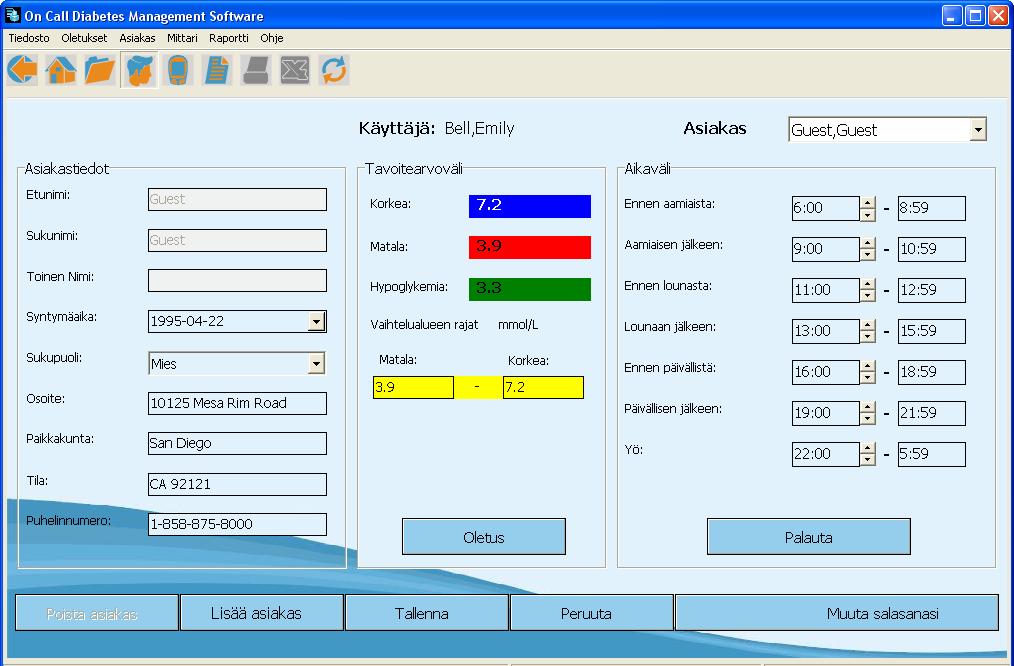Click the Päivällisen jälkeen 19:00 time field
The height and width of the screenshot is (666, 1014).
pos(826,413)
